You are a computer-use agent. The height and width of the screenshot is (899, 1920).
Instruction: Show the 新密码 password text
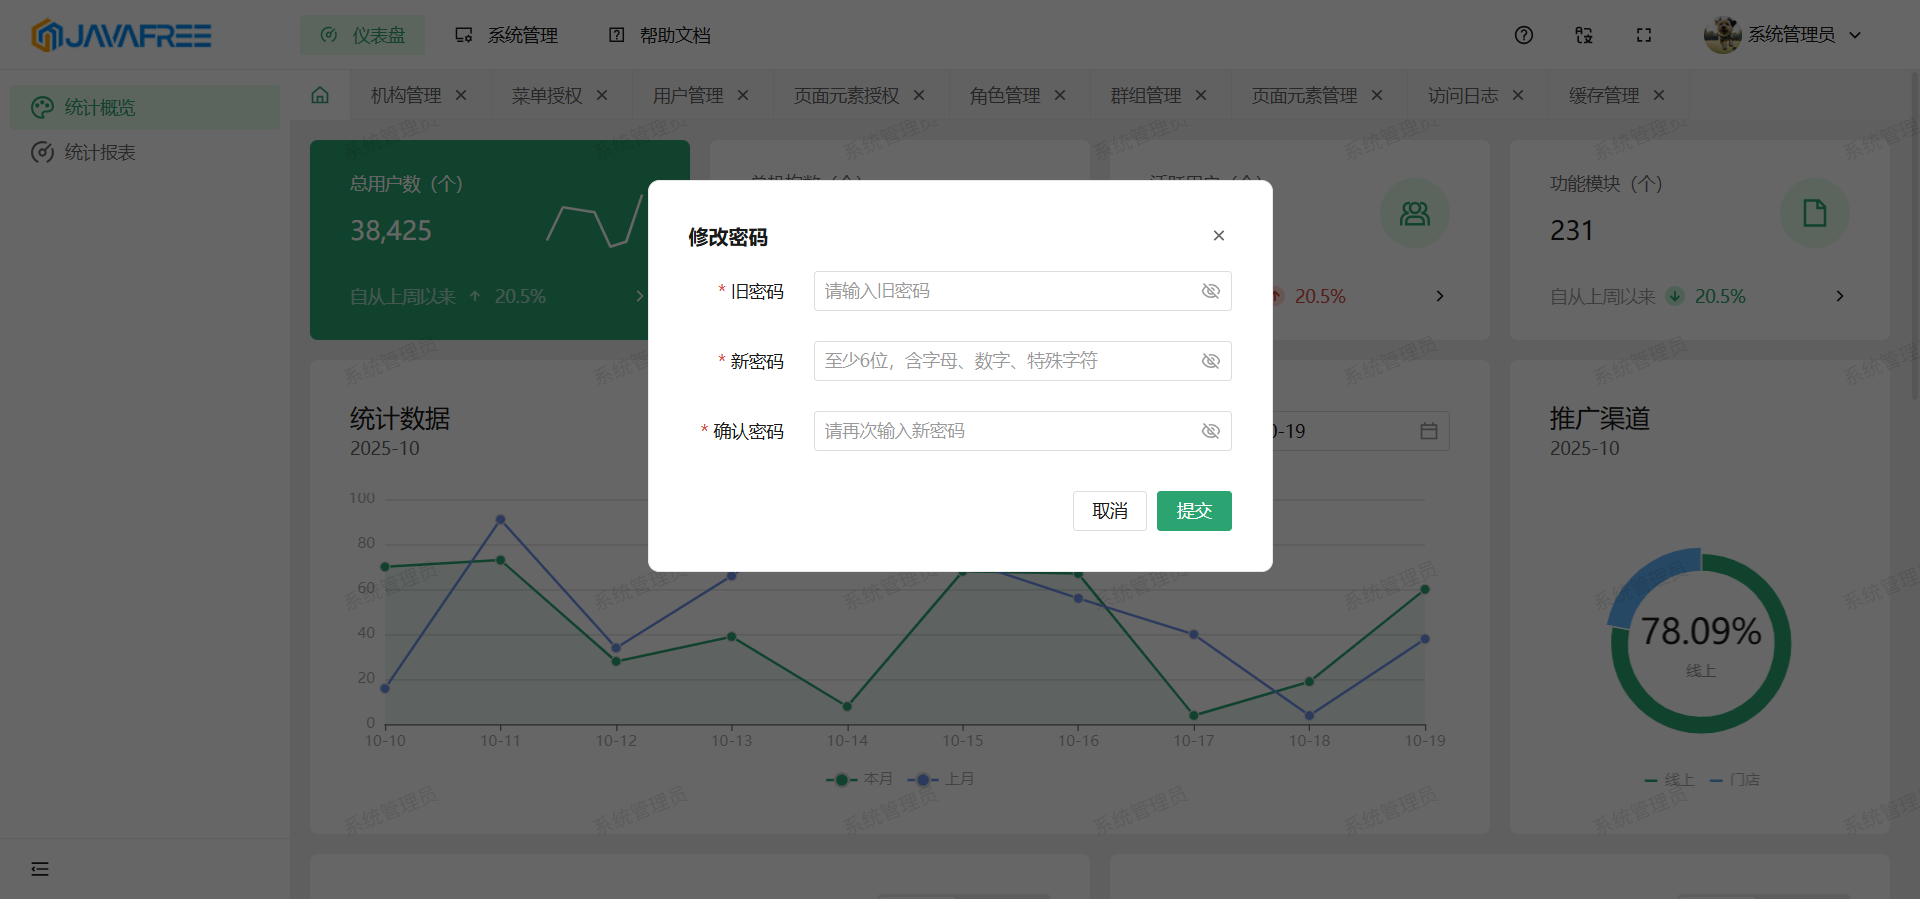click(1210, 361)
